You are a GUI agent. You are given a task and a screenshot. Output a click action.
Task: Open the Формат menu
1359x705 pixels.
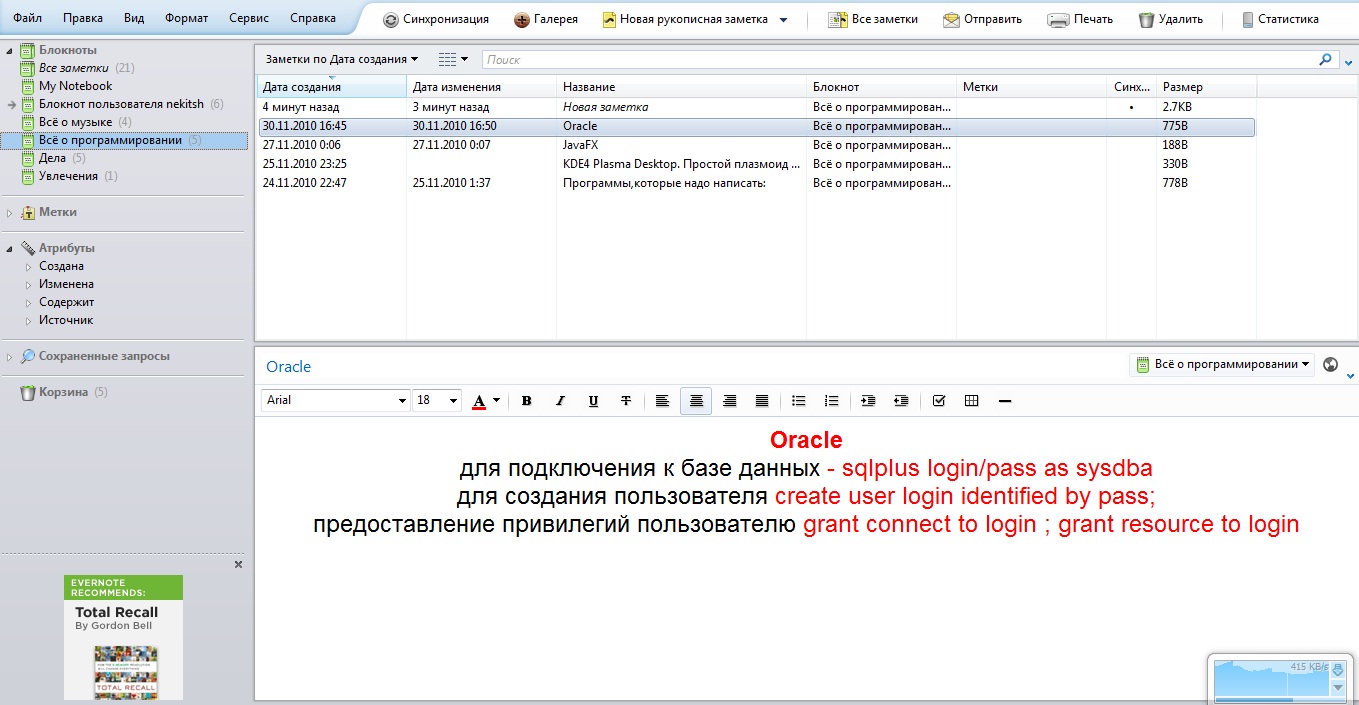(x=186, y=18)
